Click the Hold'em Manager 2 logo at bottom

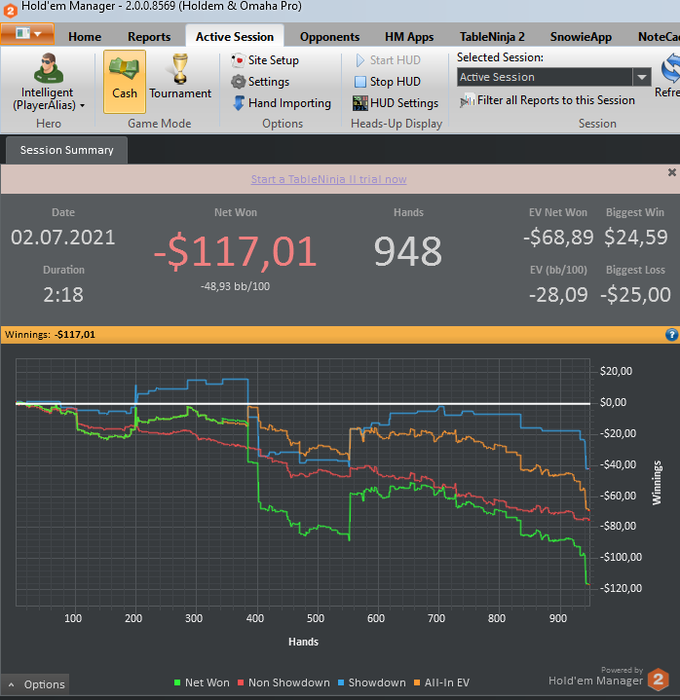[x=658, y=679]
